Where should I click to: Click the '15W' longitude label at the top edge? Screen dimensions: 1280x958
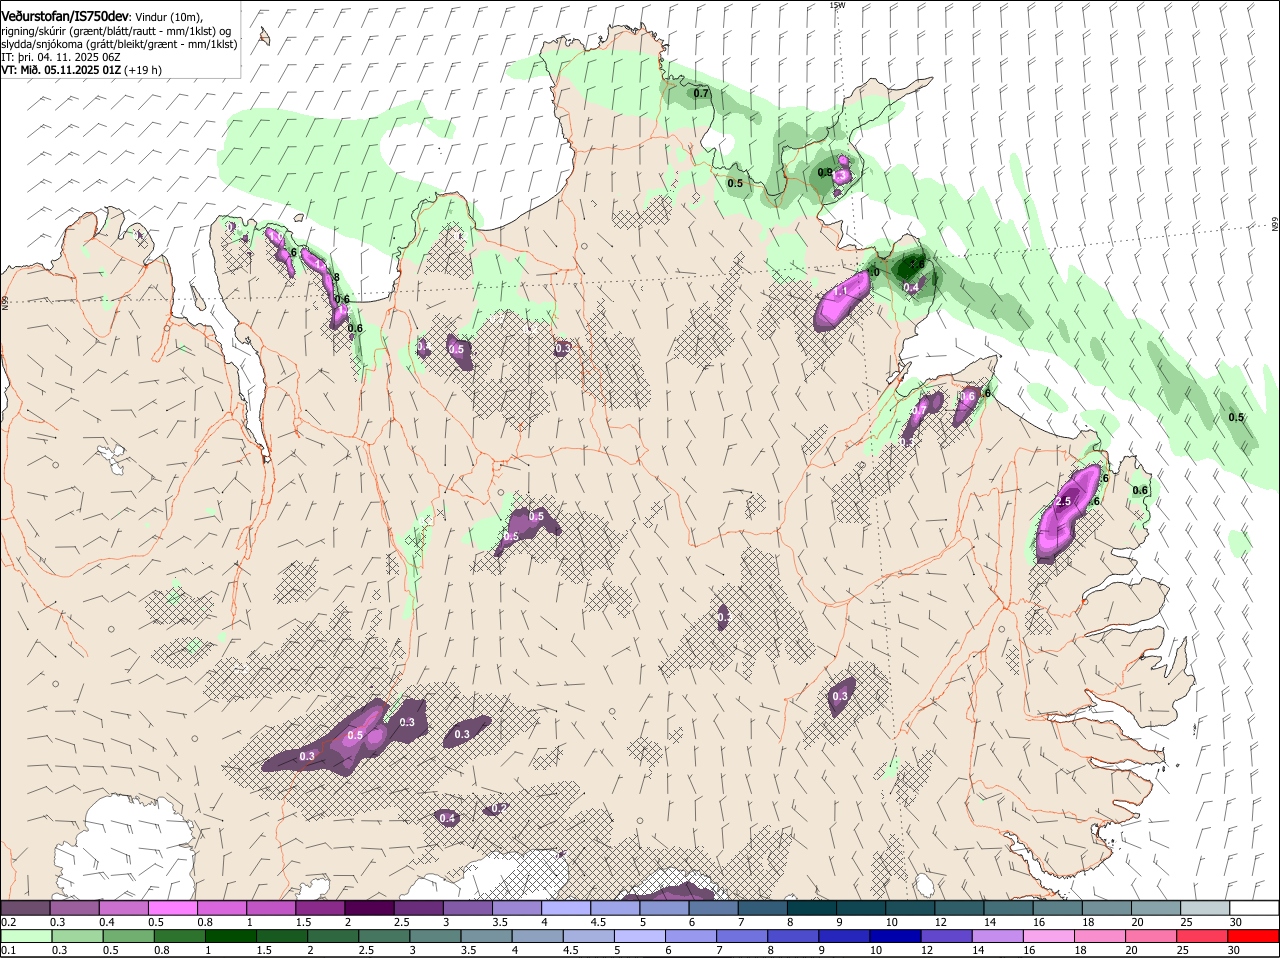pyautogui.click(x=837, y=5)
